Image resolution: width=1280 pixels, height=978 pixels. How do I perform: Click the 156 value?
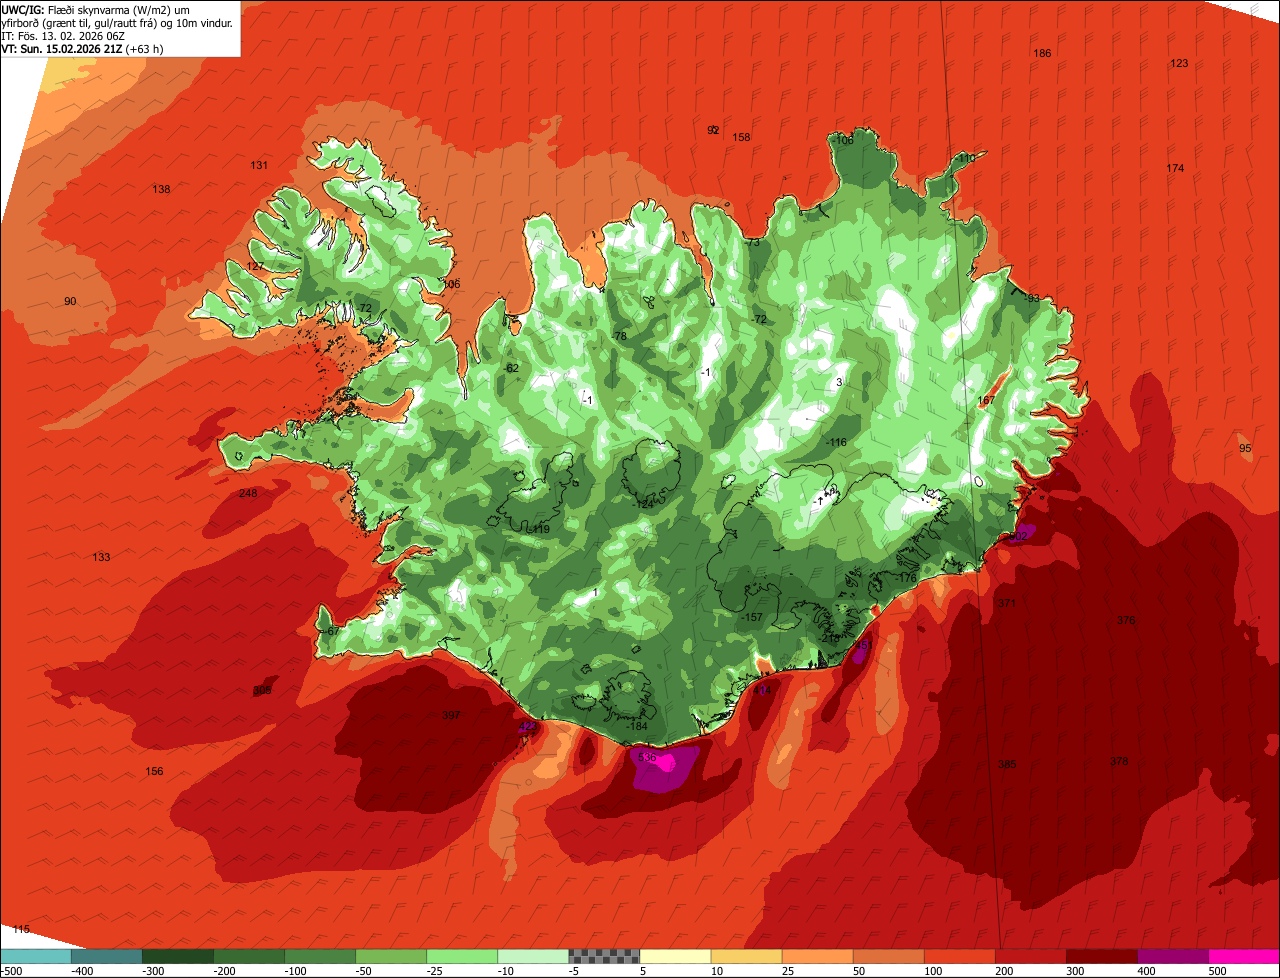[x=154, y=771]
